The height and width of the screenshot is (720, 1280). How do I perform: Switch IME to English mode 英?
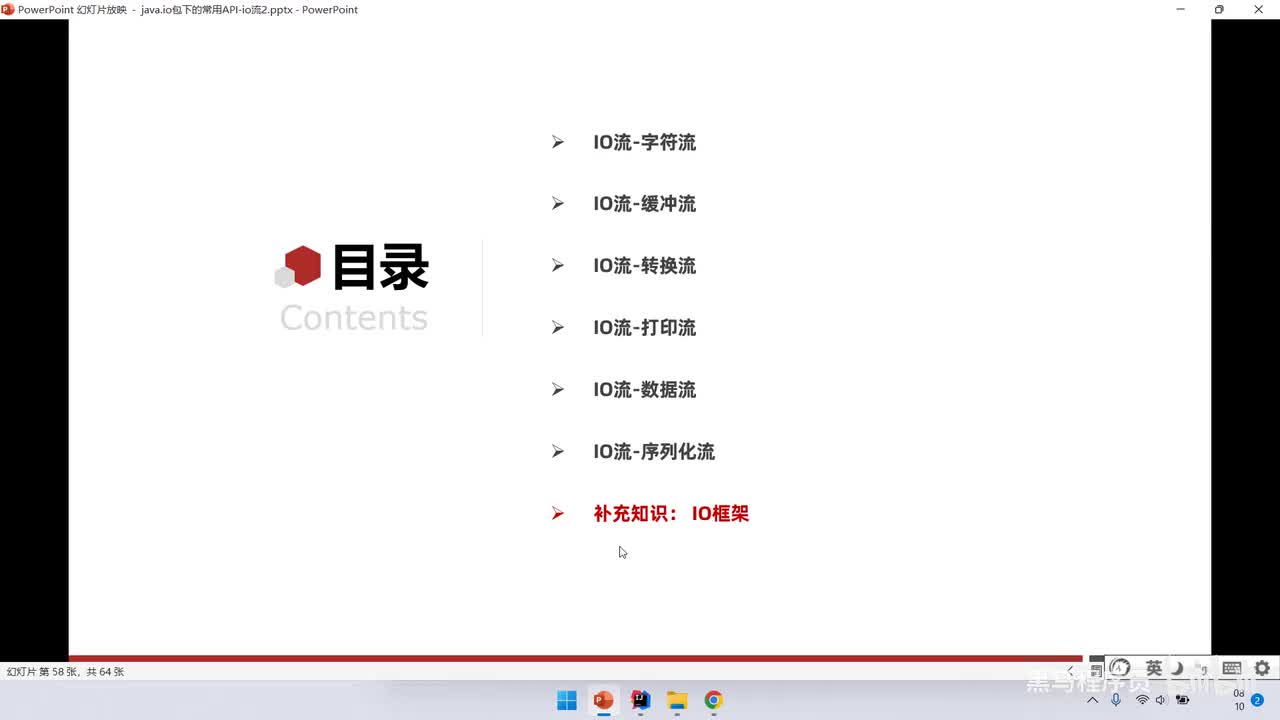click(1154, 668)
